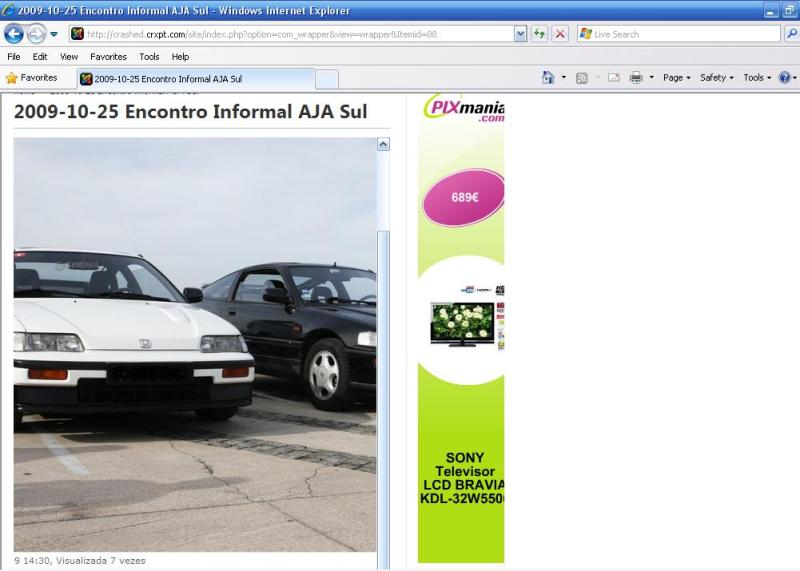Screen dimensions: 800x571
Task: Click the pink 689€ price badge
Action: click(x=464, y=197)
